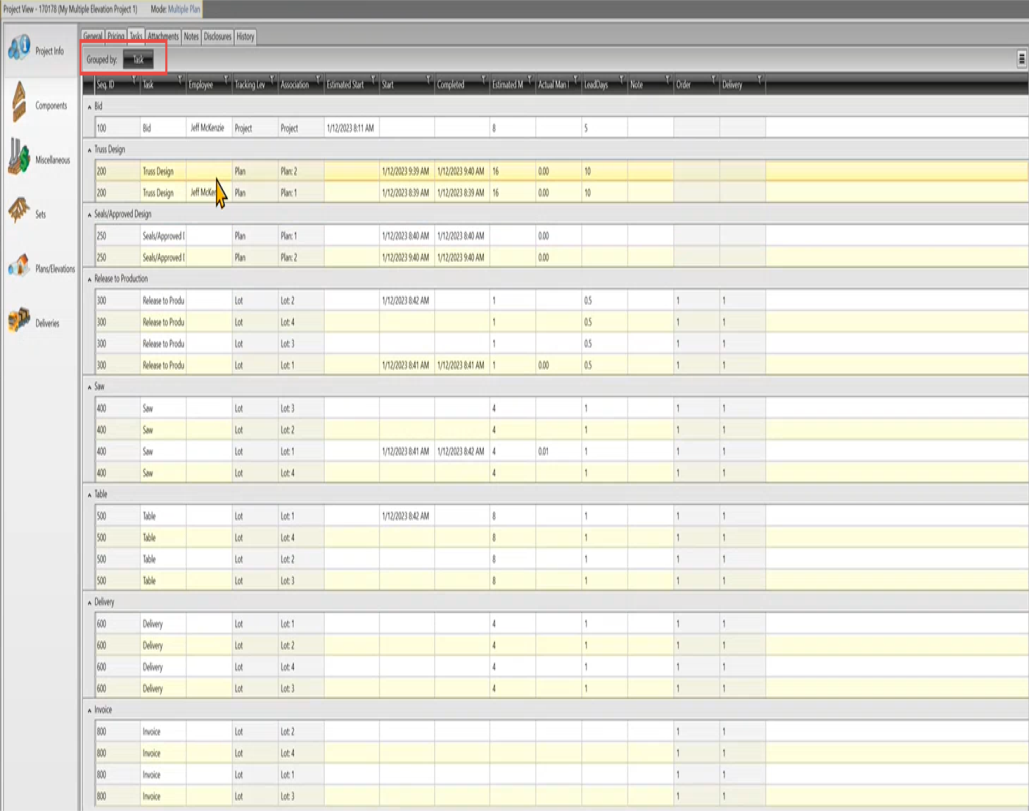Screen dimensions: 1029x811
Task: Collapse the Truss Design group
Action: point(90,150)
